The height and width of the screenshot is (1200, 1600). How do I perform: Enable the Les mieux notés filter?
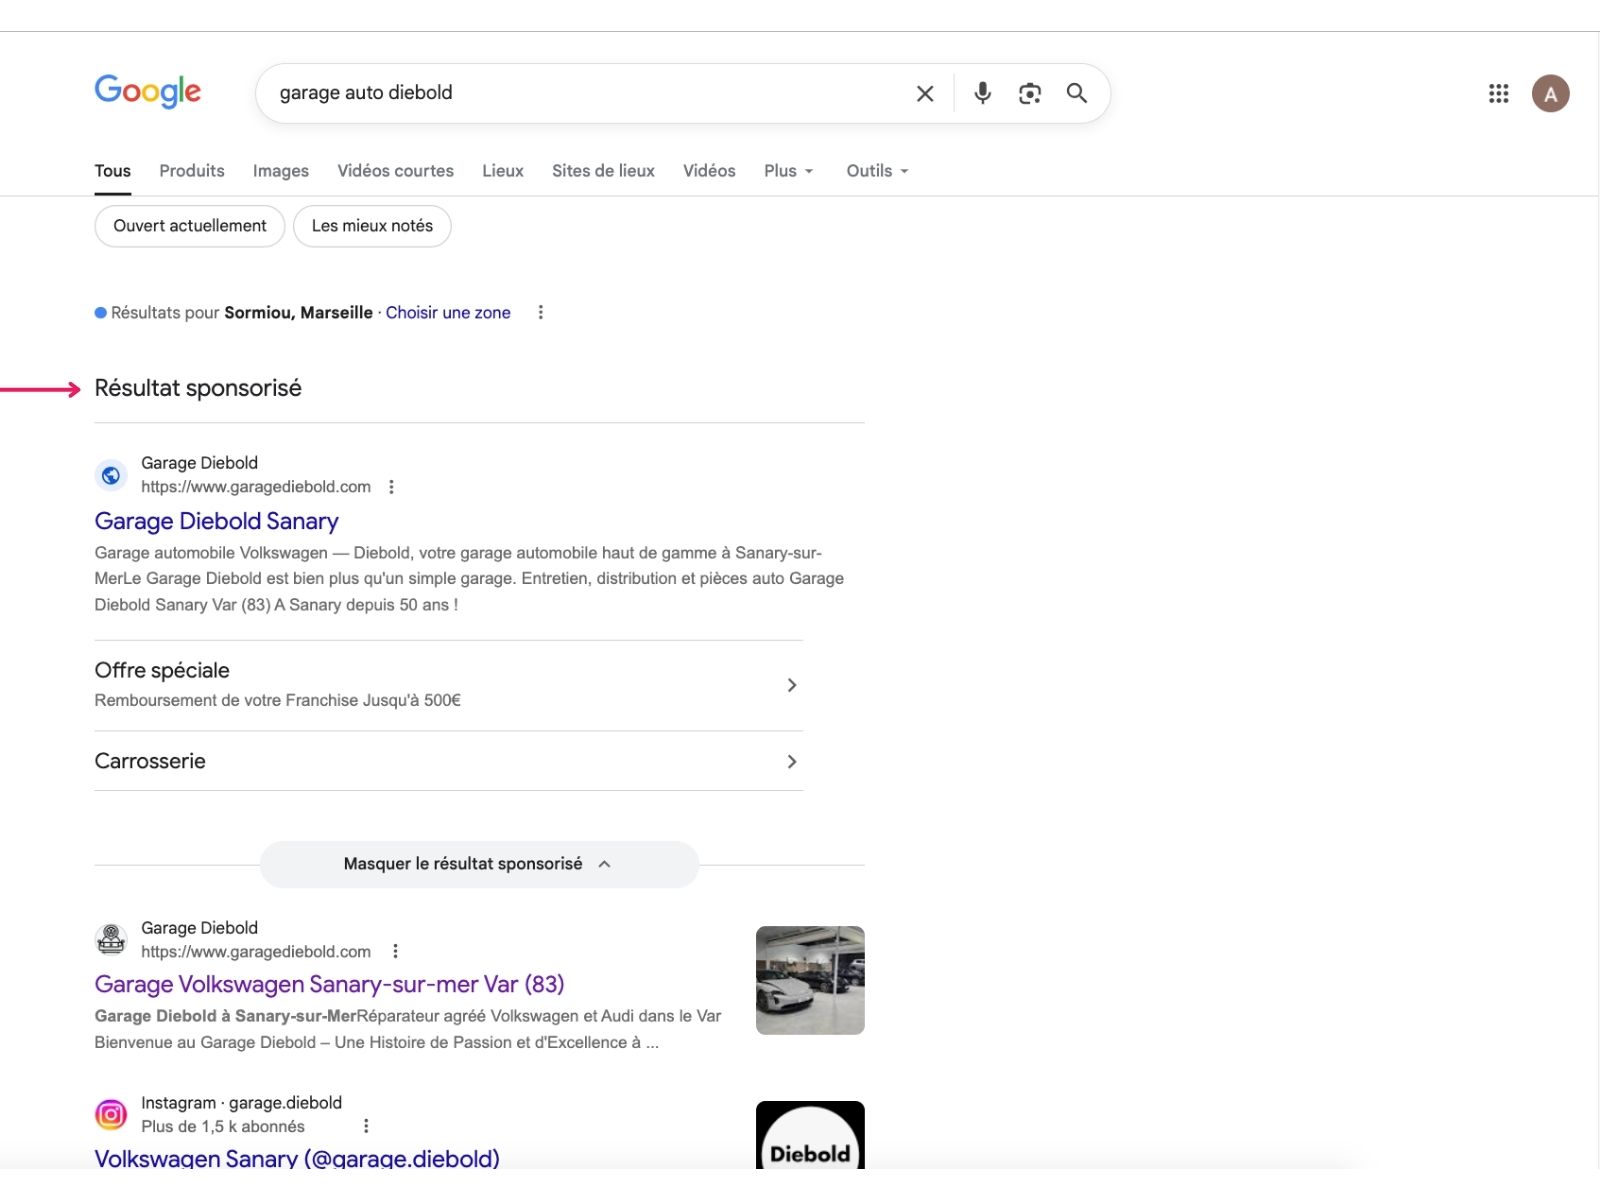(x=372, y=226)
